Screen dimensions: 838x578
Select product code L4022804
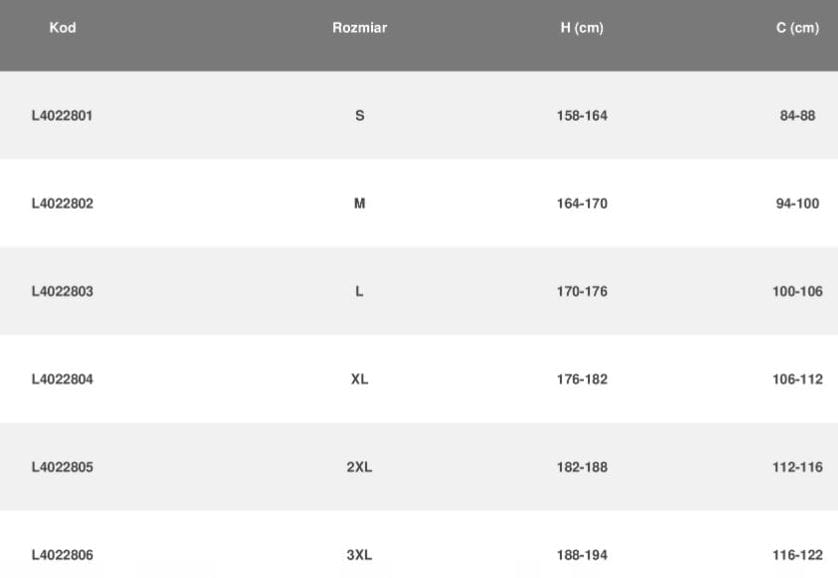(x=62, y=380)
